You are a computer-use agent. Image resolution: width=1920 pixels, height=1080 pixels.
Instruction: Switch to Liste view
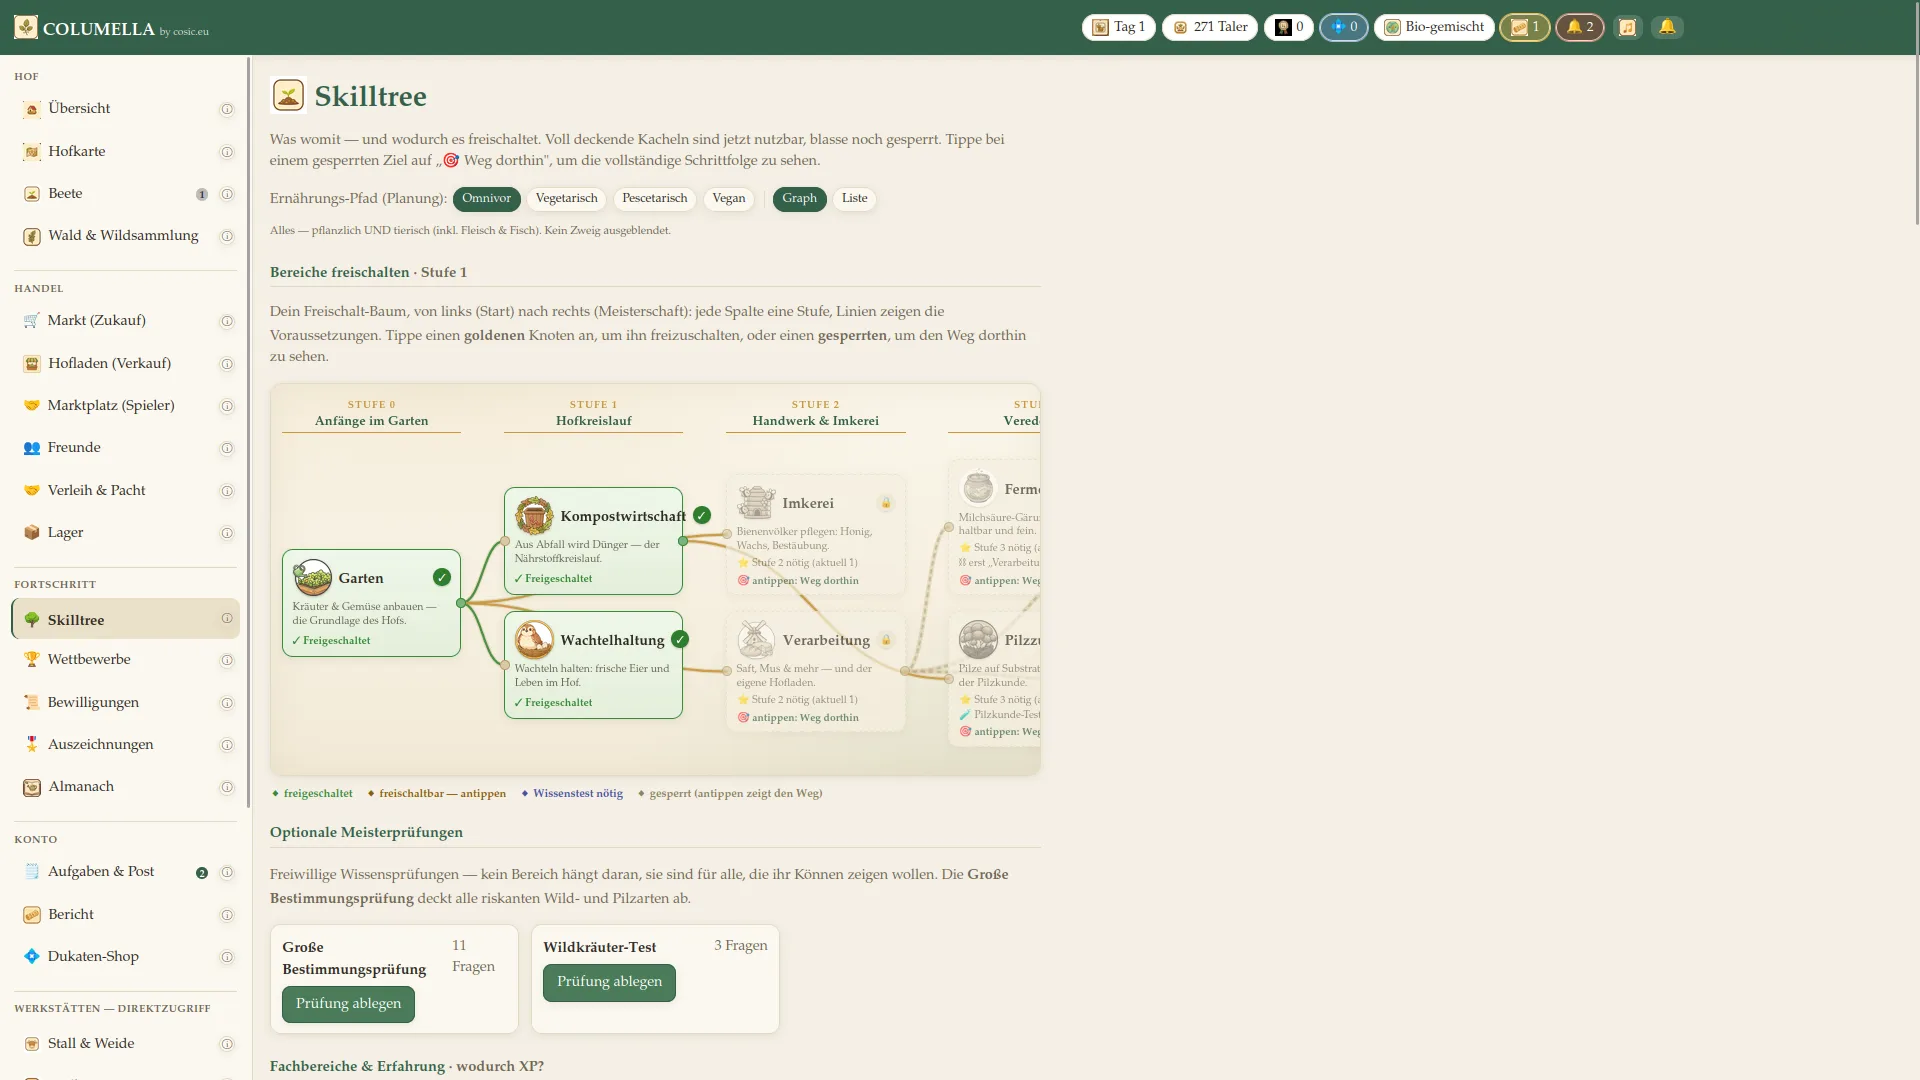pyautogui.click(x=854, y=198)
